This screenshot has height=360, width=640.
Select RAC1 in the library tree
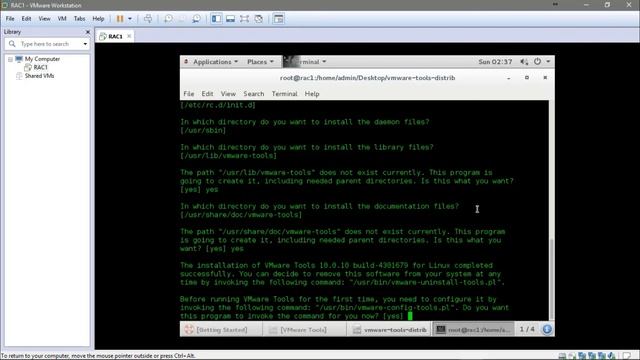40,67
